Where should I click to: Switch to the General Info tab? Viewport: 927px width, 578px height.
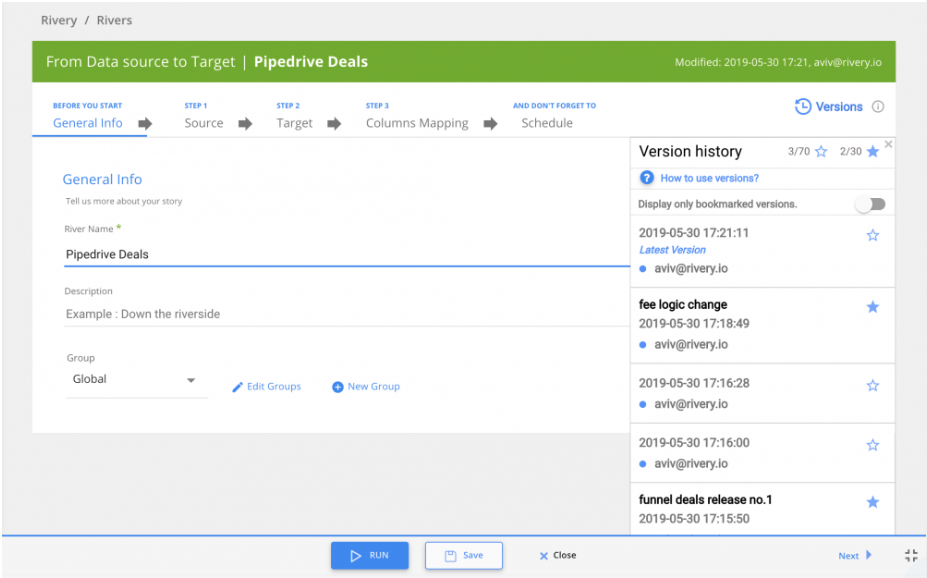click(87, 123)
